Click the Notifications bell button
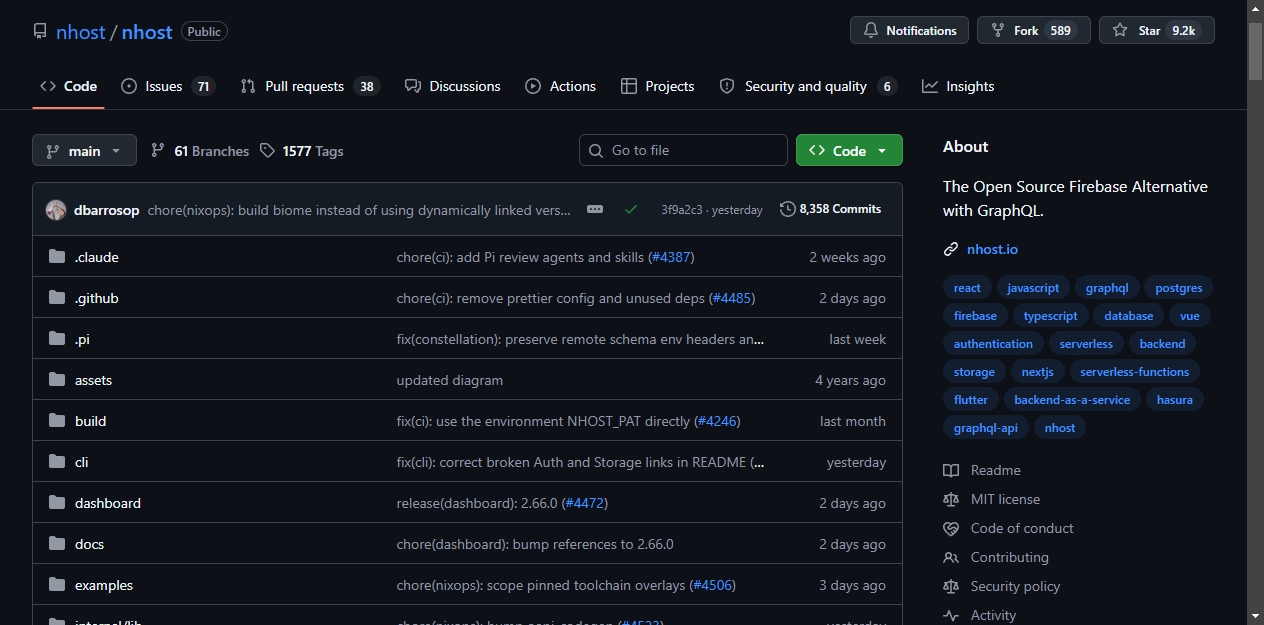 coord(909,30)
